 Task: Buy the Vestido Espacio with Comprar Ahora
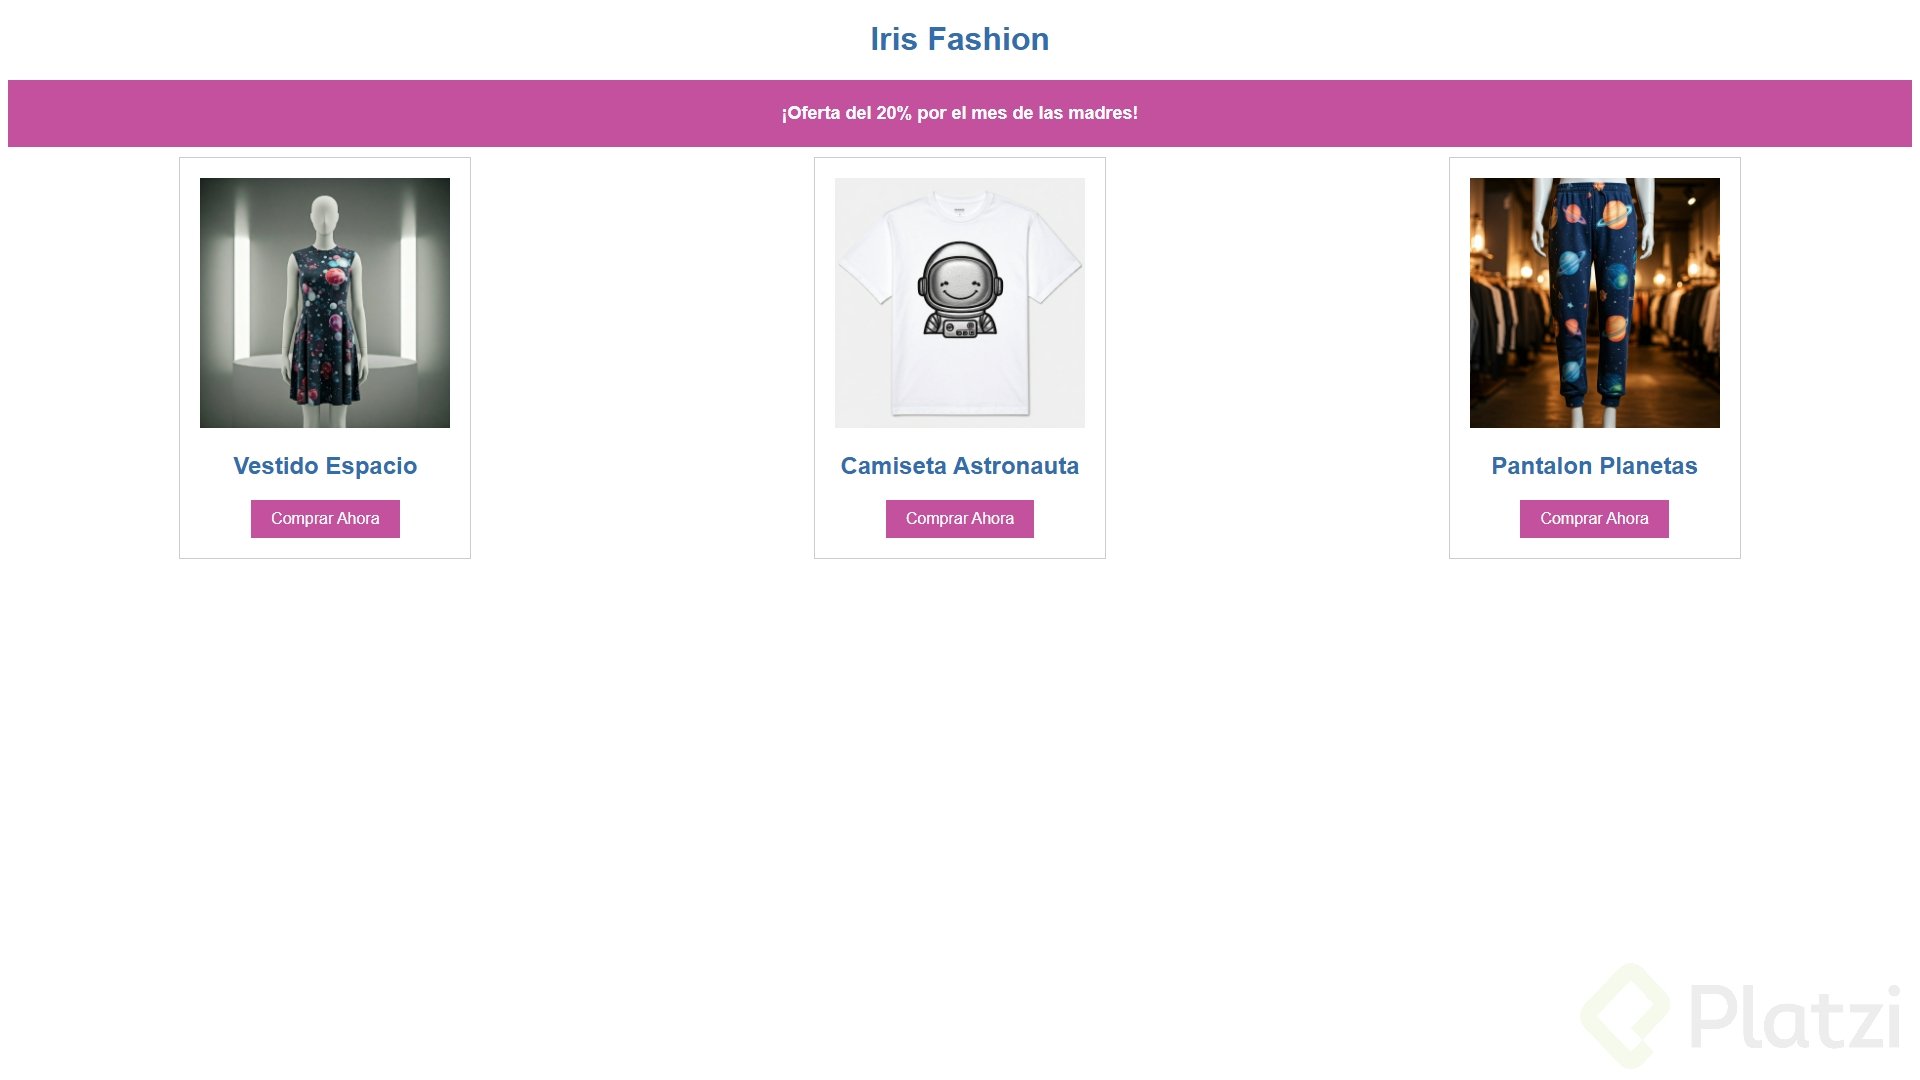325,519
